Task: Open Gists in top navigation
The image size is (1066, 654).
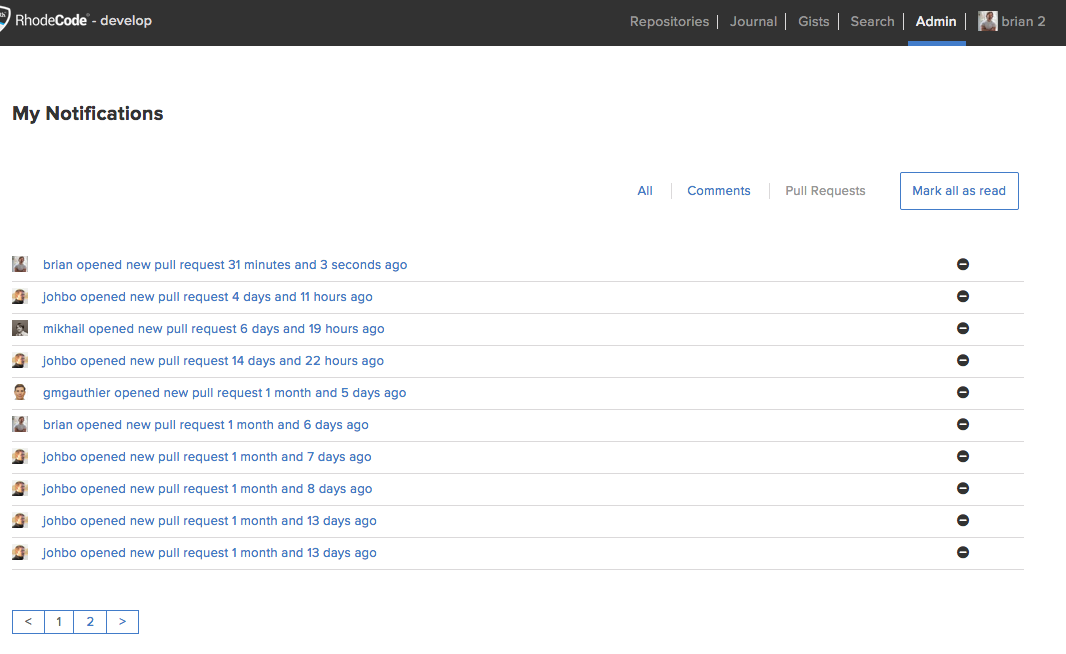Action: tap(813, 21)
